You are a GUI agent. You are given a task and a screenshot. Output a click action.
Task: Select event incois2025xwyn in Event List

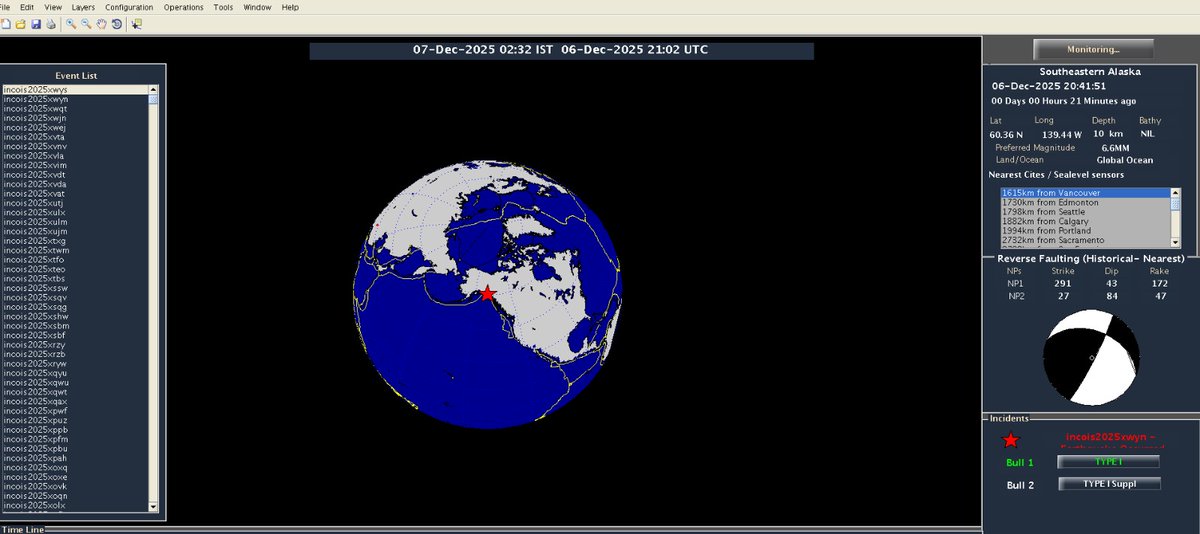click(75, 99)
